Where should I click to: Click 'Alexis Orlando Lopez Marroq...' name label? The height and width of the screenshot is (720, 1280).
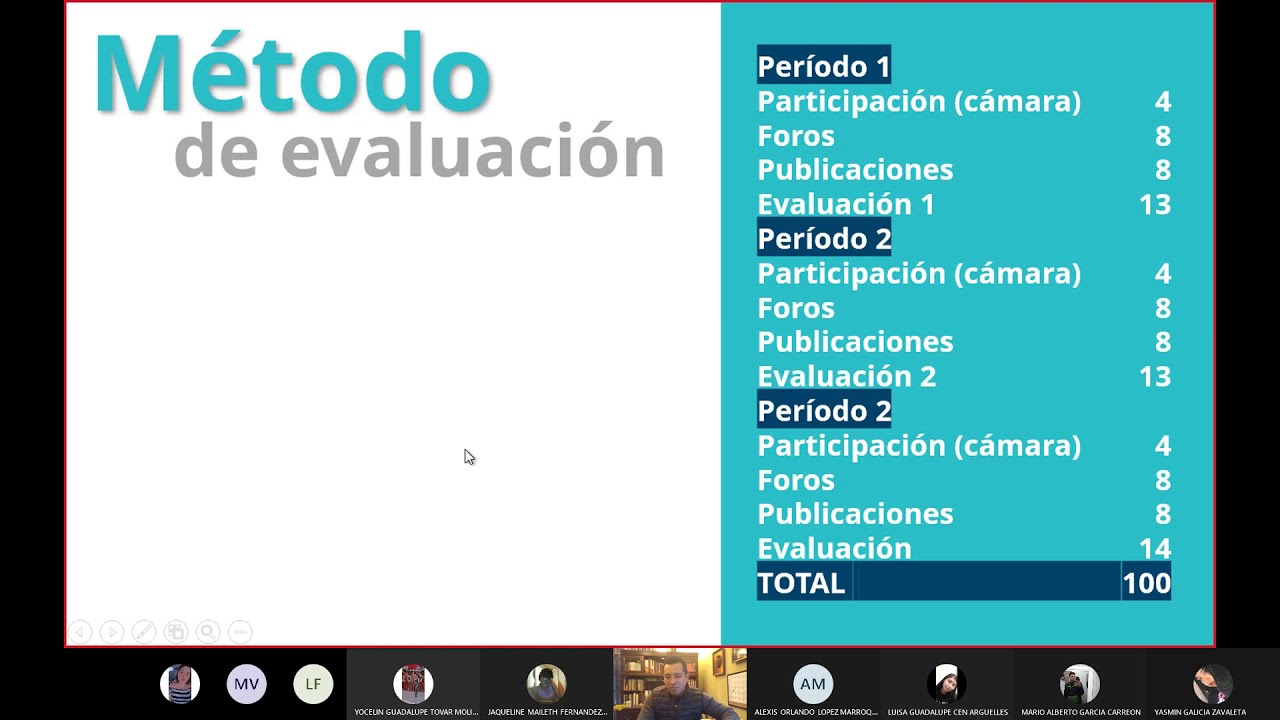pos(816,712)
